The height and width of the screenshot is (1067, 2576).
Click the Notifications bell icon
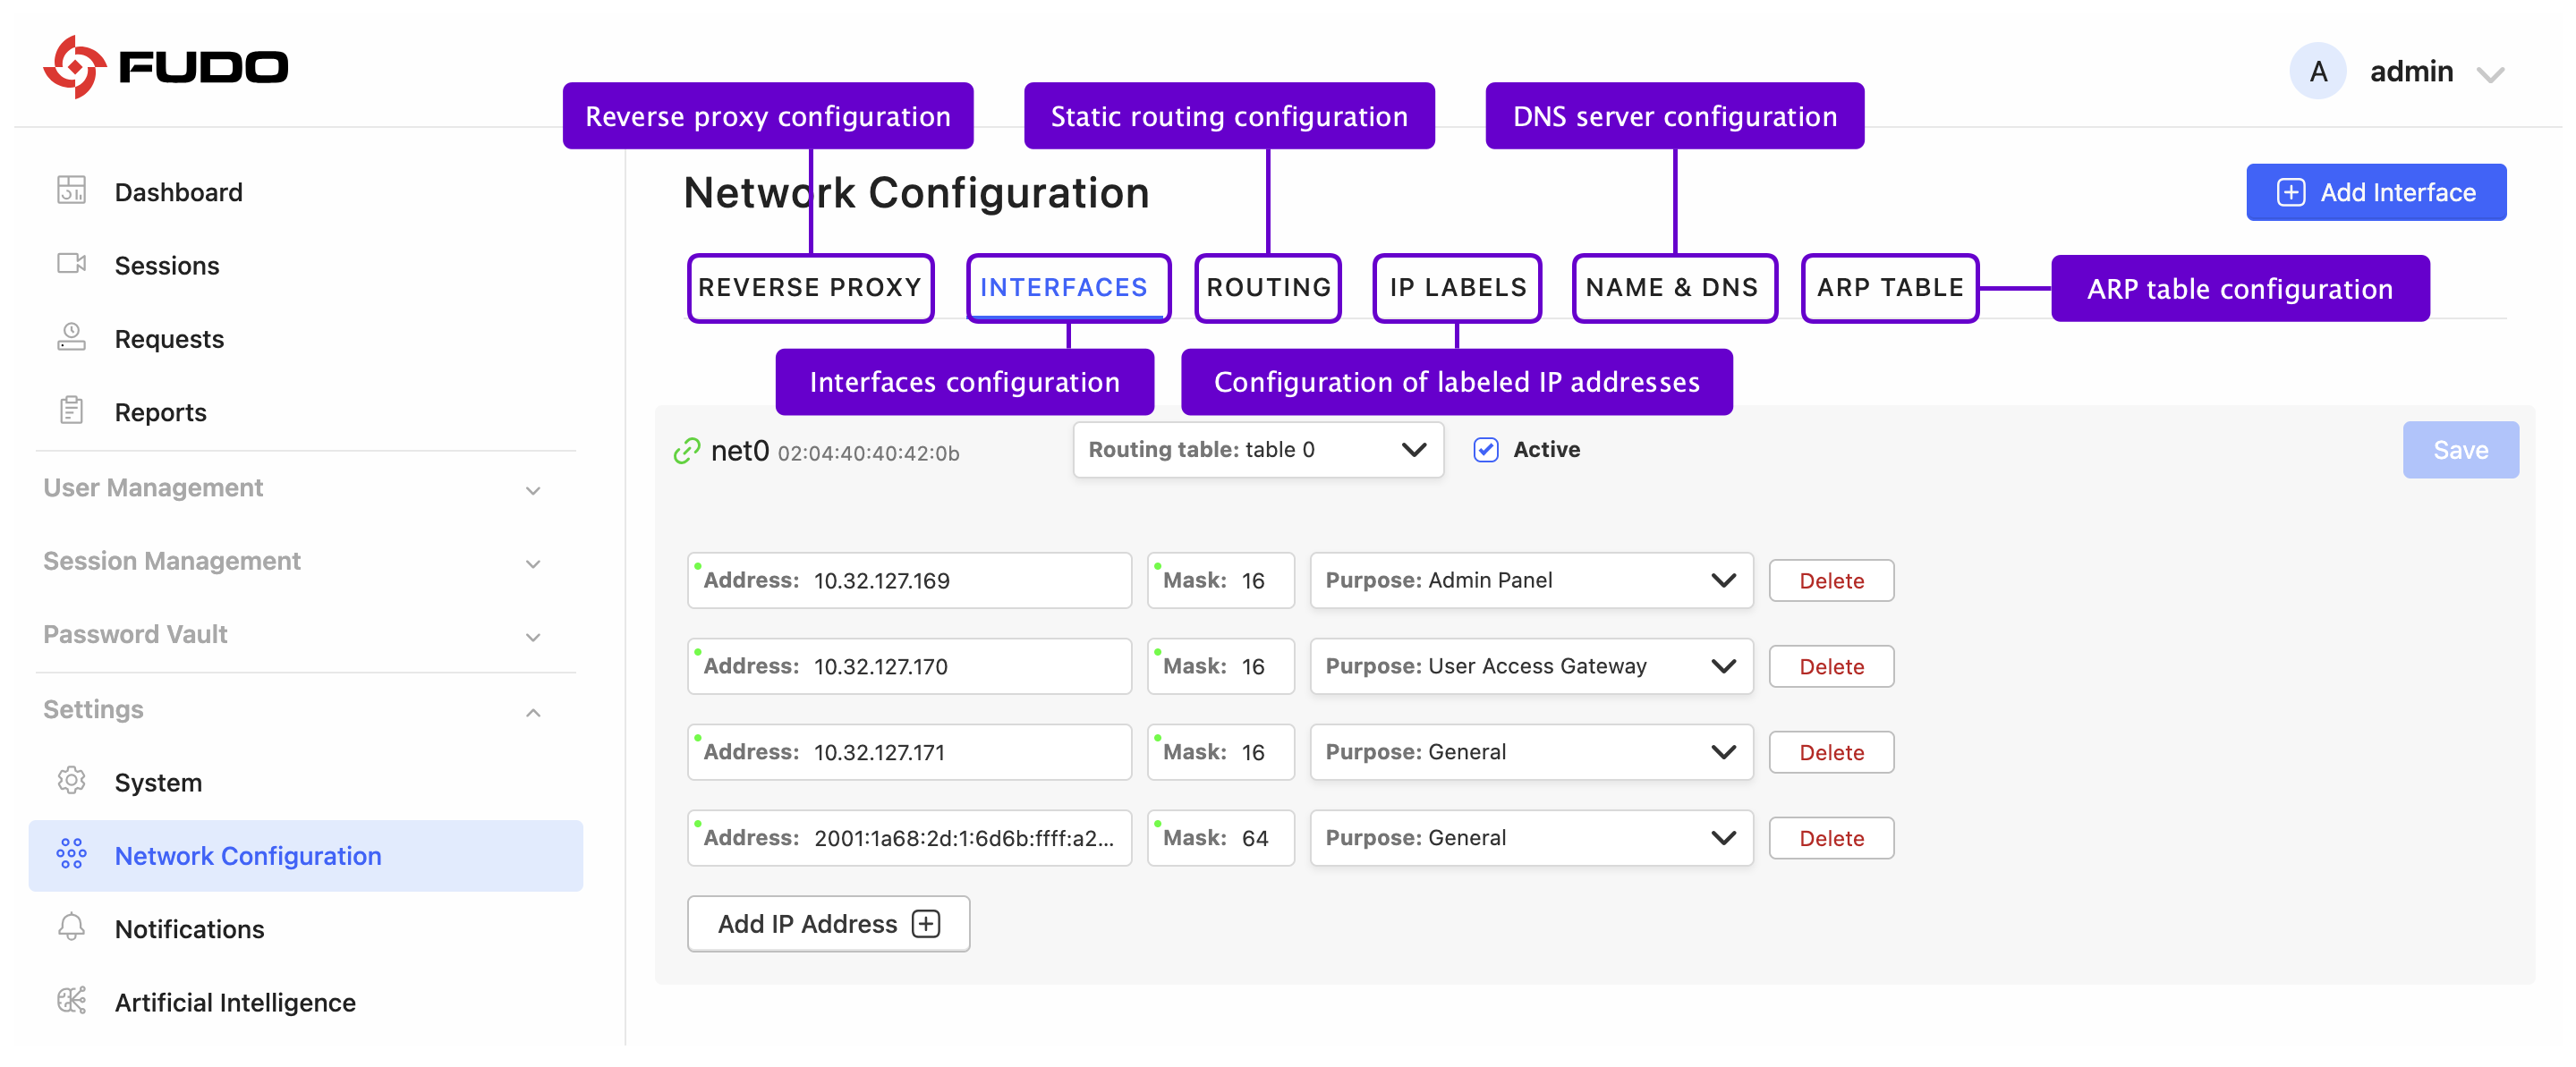click(71, 927)
